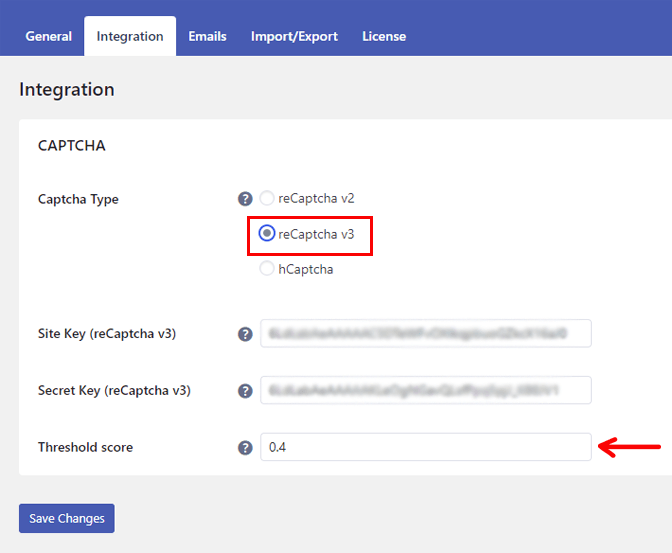Open the Captcha Type help icon
The width and height of the screenshot is (672, 553).
click(x=245, y=199)
